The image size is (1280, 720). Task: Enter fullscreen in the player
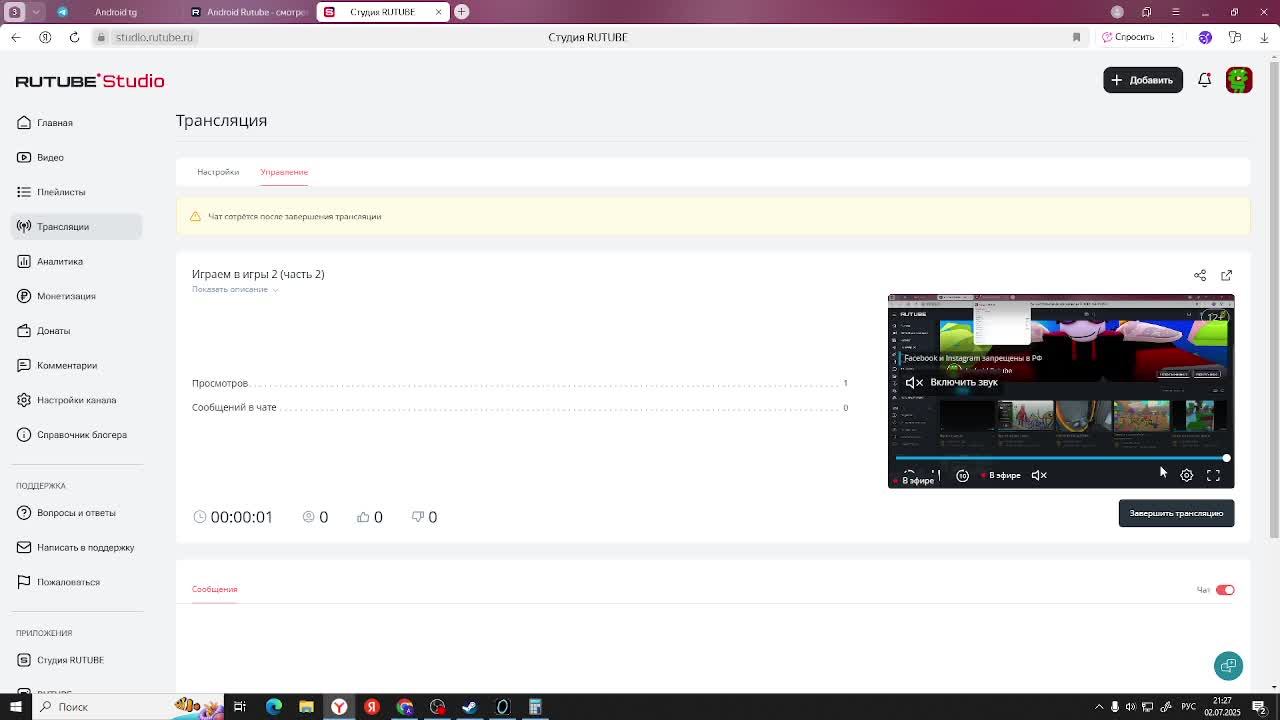pos(1213,476)
